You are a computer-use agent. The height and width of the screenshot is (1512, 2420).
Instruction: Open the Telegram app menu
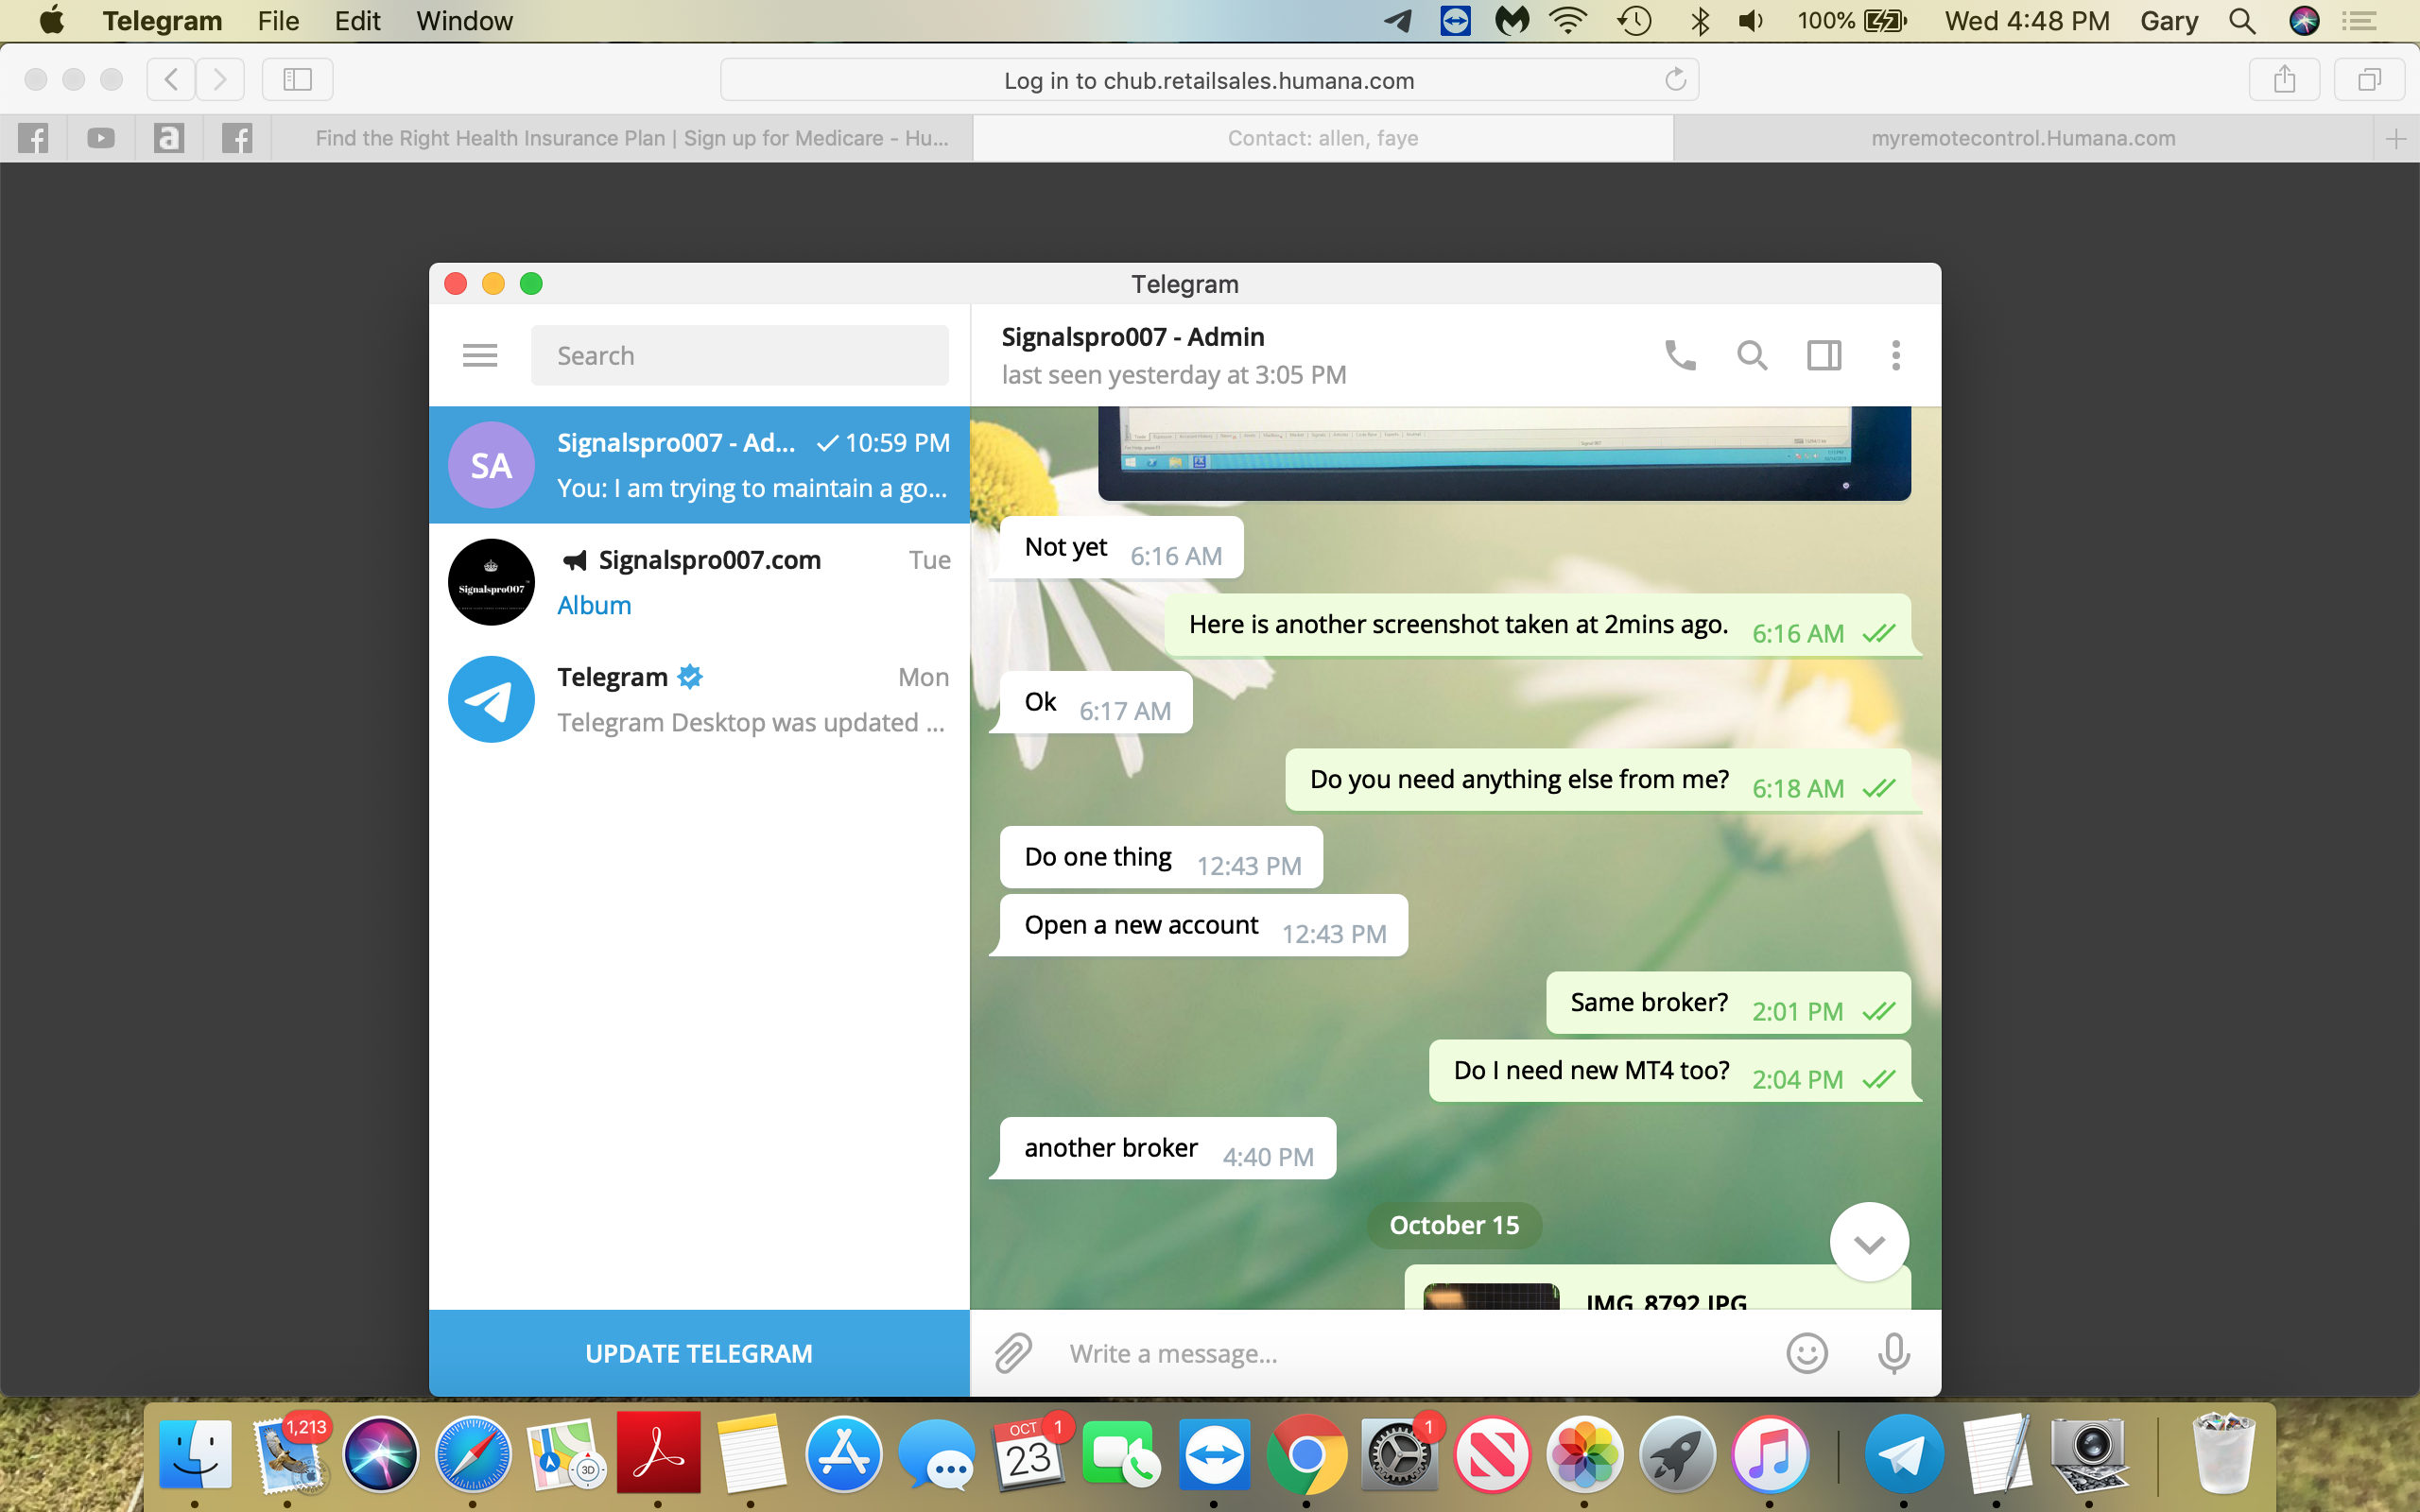[162, 21]
